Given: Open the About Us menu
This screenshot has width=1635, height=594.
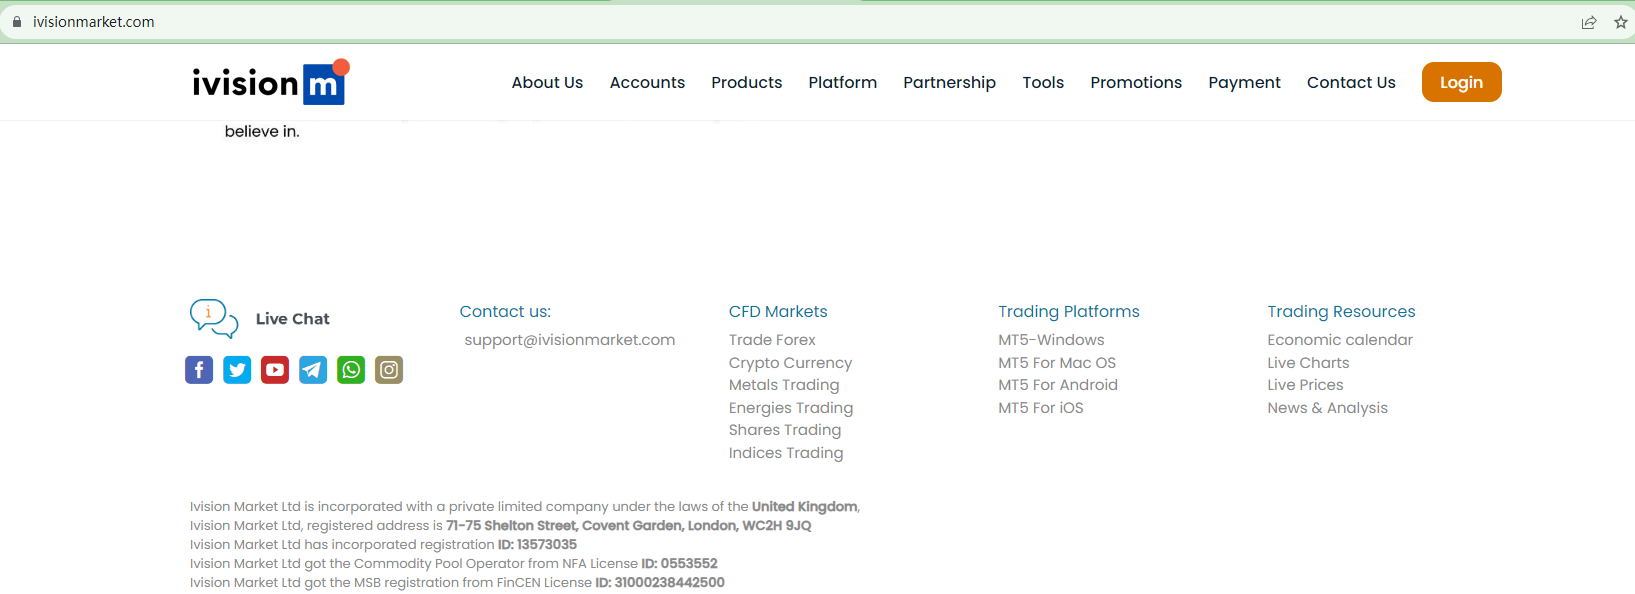Looking at the screenshot, I should [x=547, y=83].
